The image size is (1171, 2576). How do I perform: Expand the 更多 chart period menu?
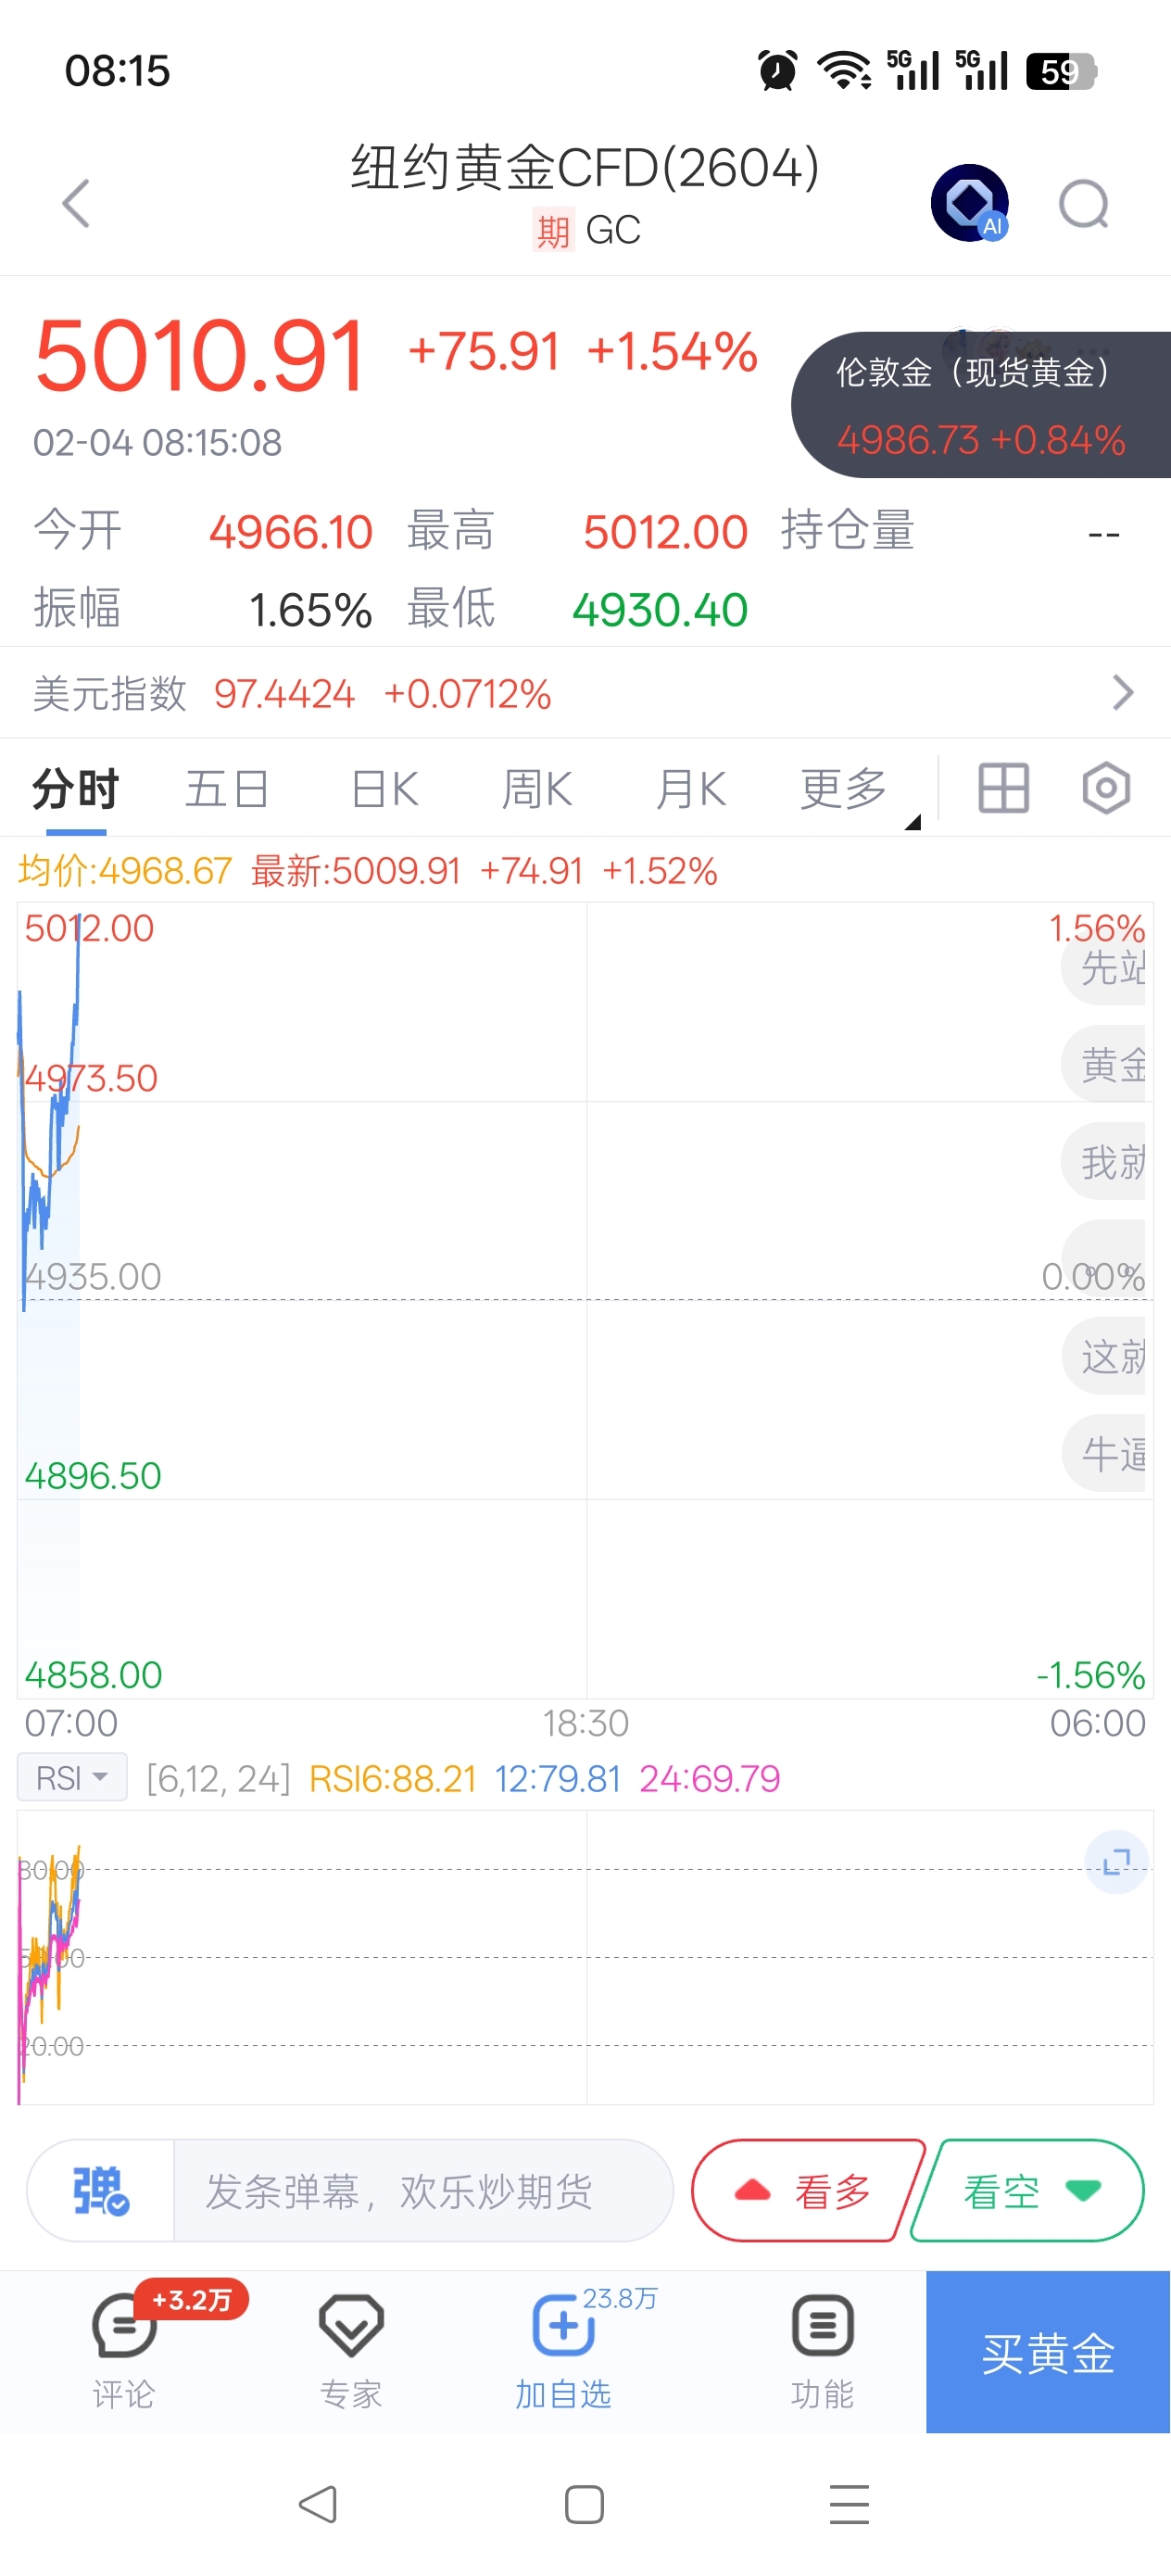[845, 789]
